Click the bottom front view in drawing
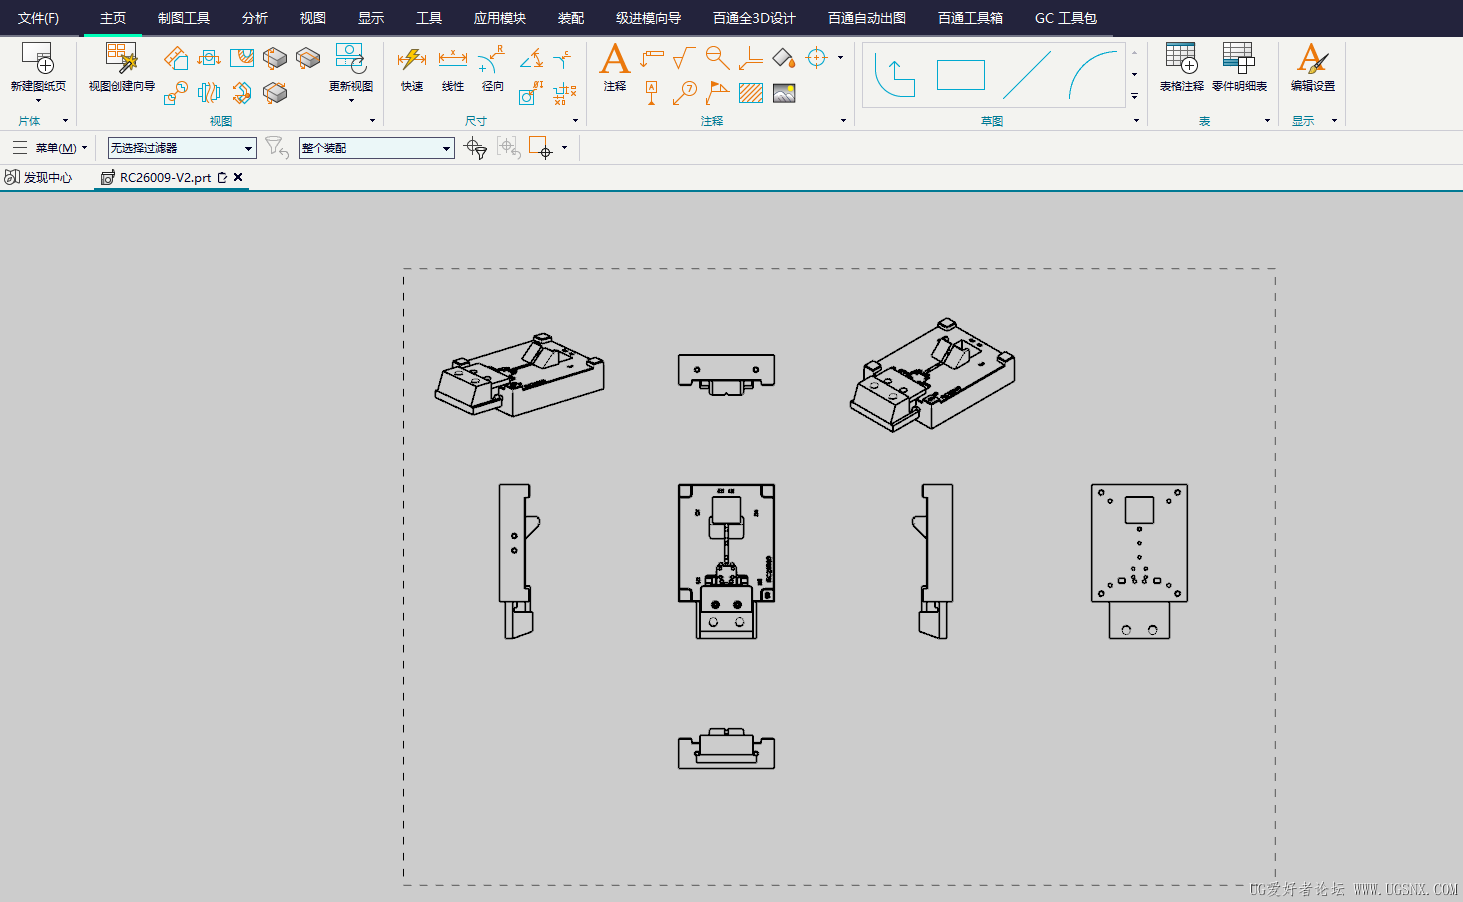 (726, 749)
